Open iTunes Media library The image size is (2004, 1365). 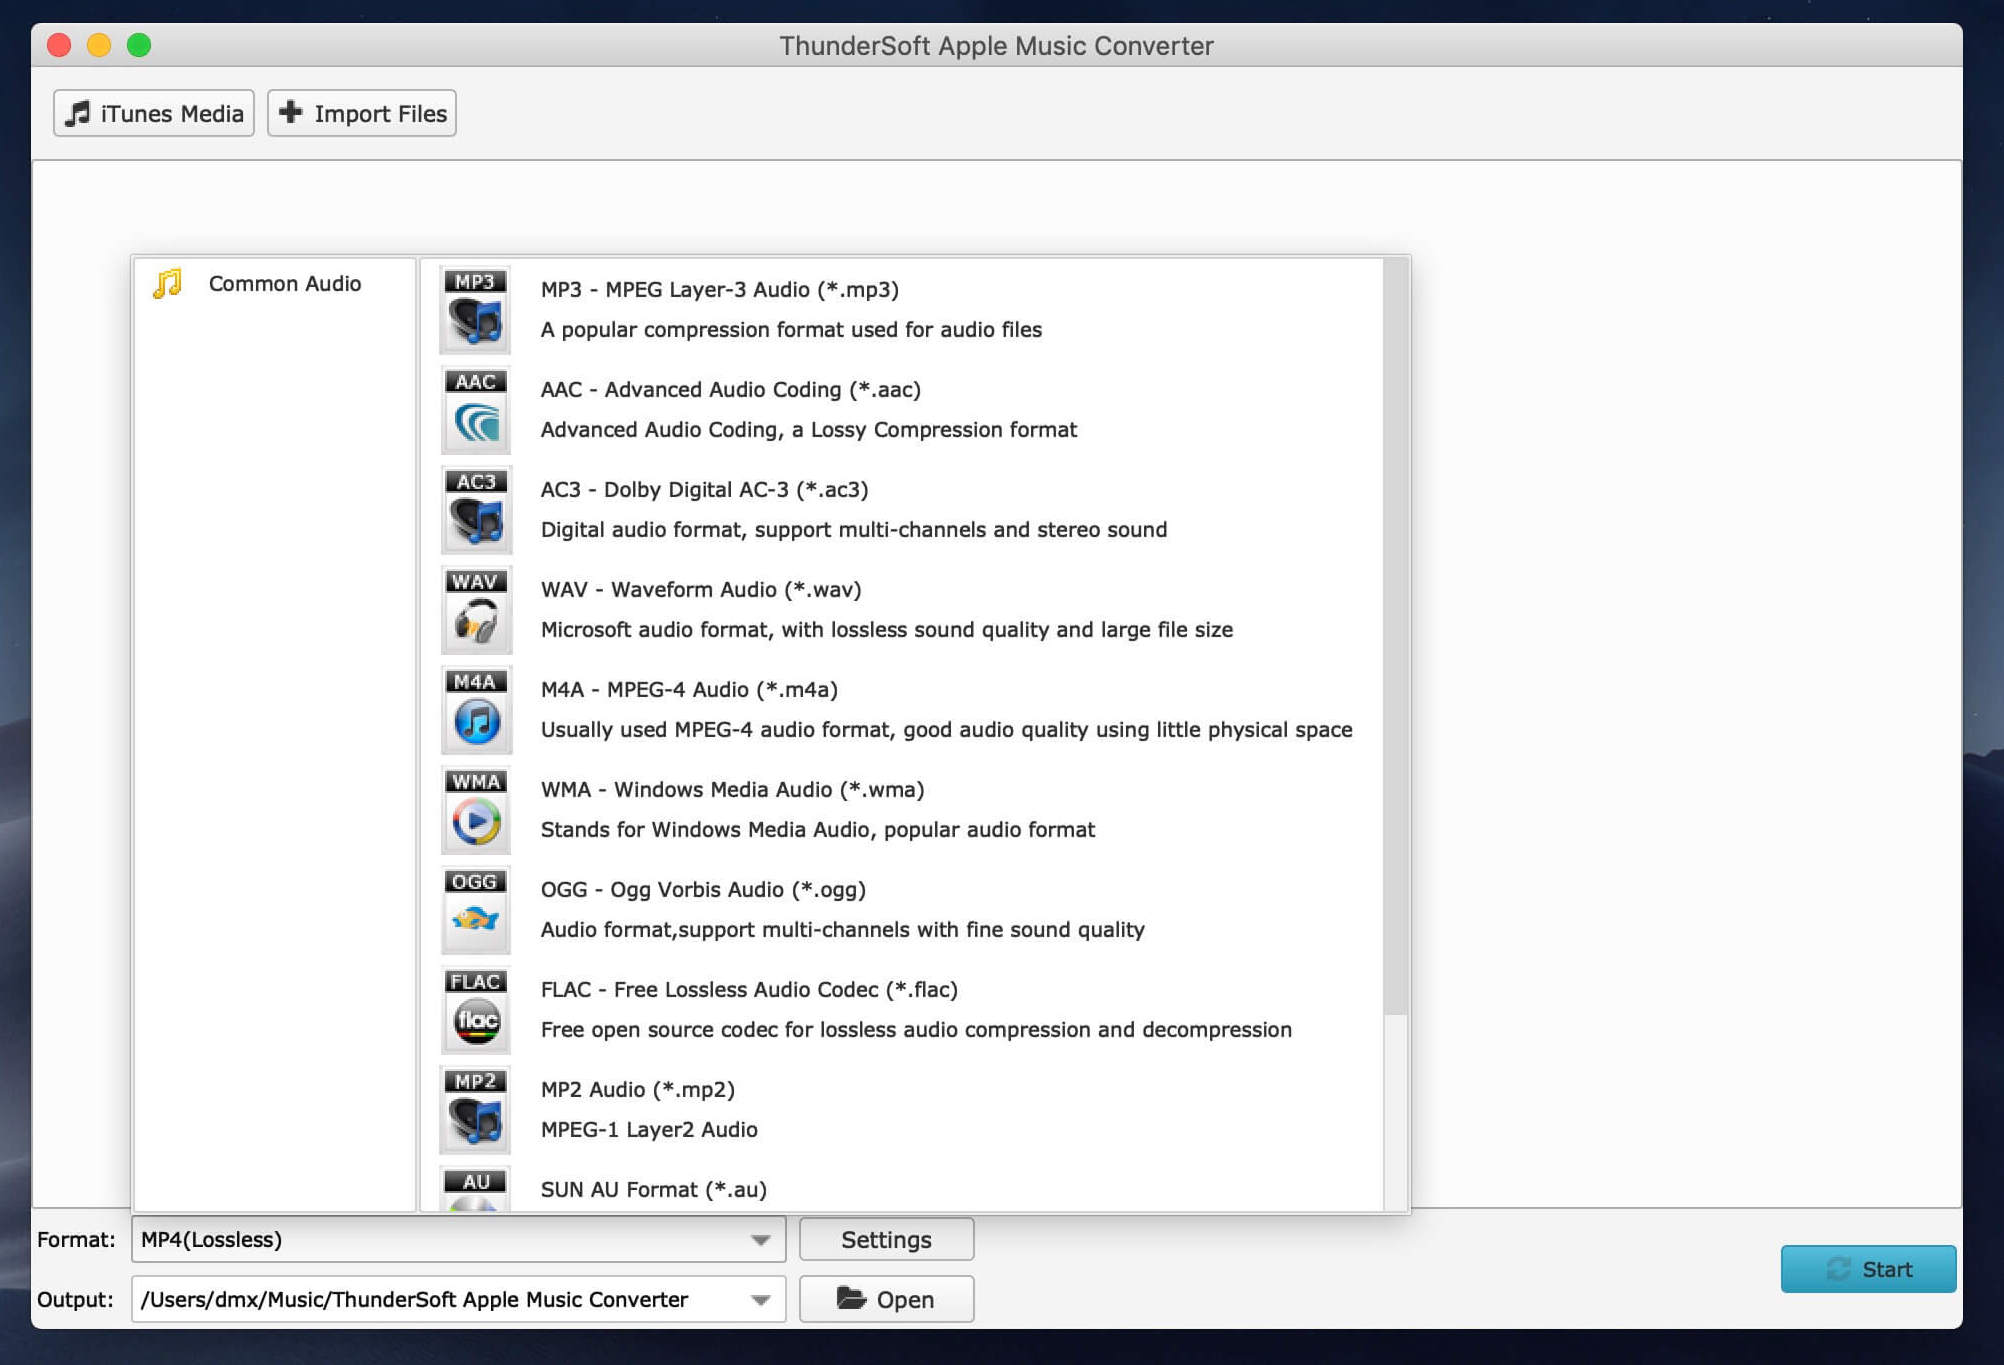click(154, 113)
